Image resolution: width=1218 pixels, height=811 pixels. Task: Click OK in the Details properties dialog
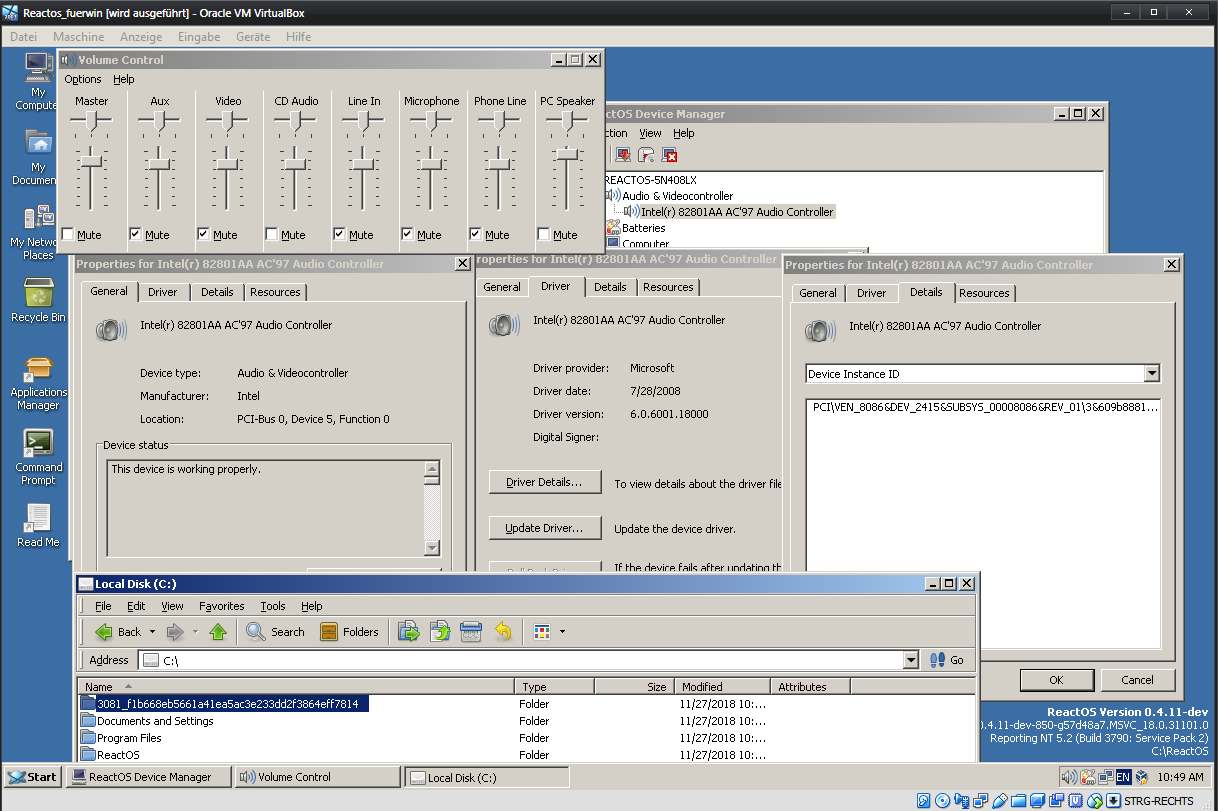tap(1056, 680)
